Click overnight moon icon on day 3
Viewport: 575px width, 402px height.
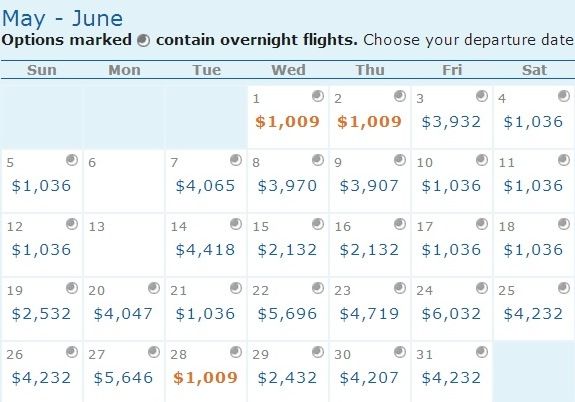[482, 96]
